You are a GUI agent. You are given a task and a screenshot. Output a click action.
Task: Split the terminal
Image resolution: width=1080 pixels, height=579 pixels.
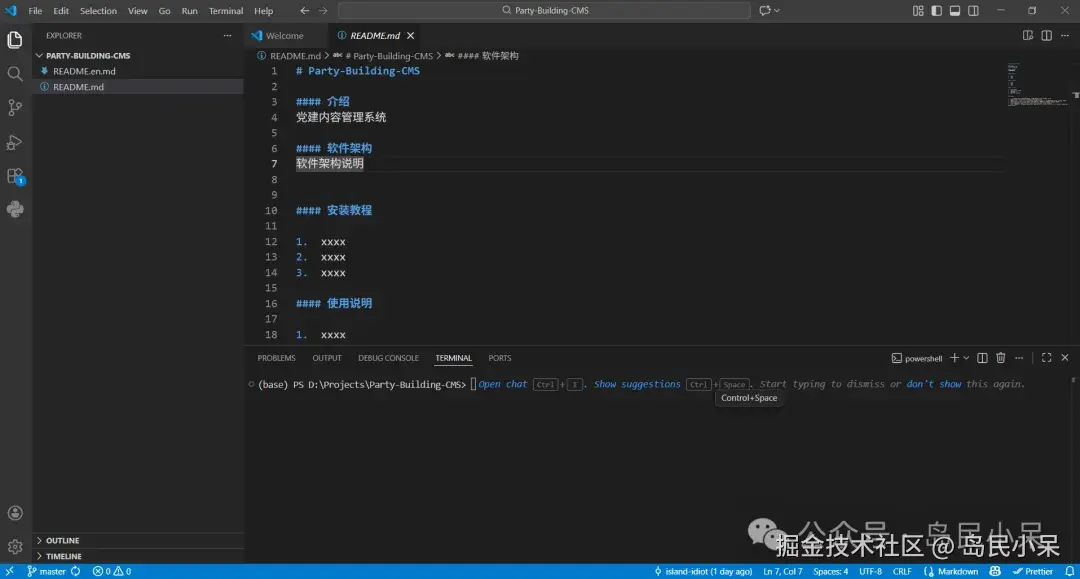[x=982, y=358]
